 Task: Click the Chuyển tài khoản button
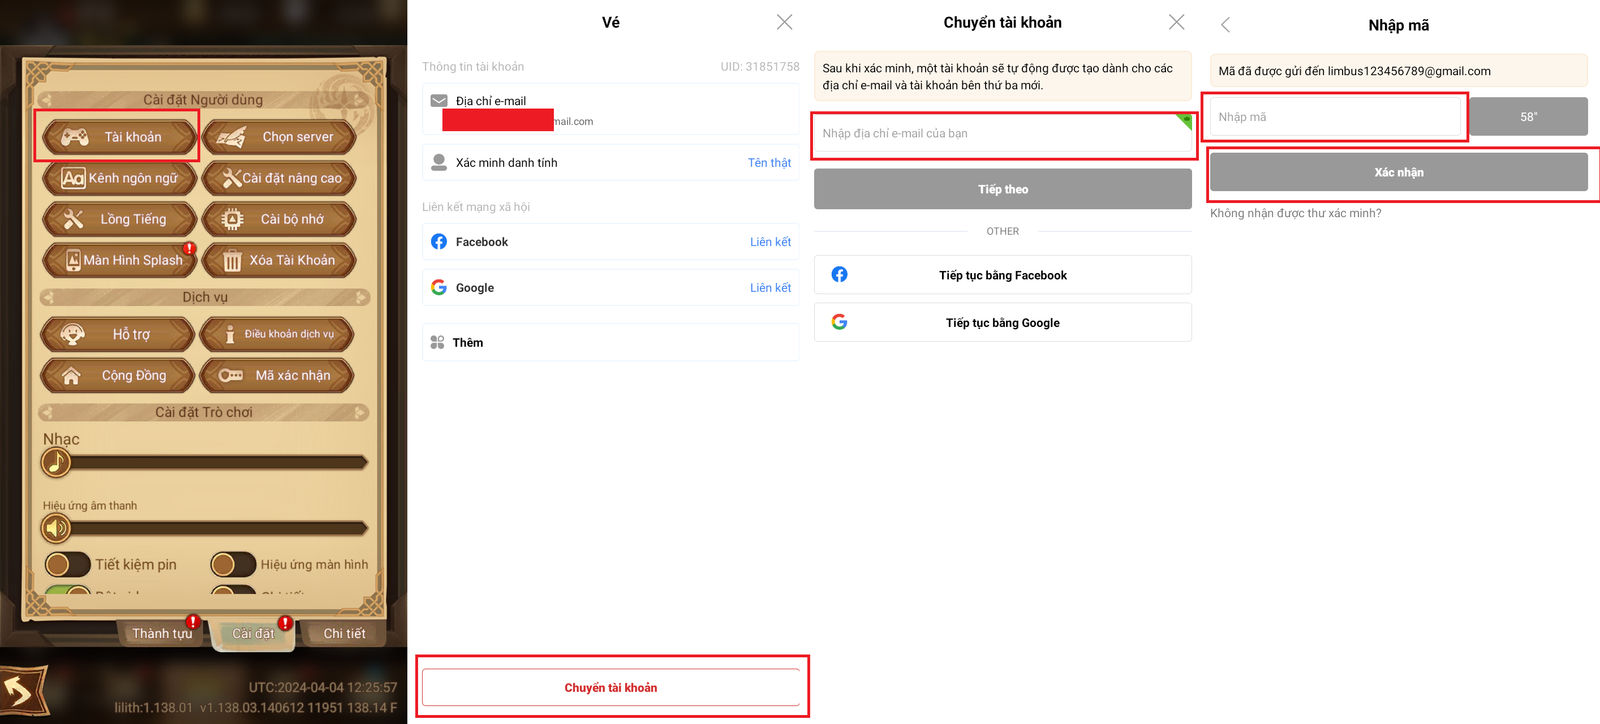point(611,687)
